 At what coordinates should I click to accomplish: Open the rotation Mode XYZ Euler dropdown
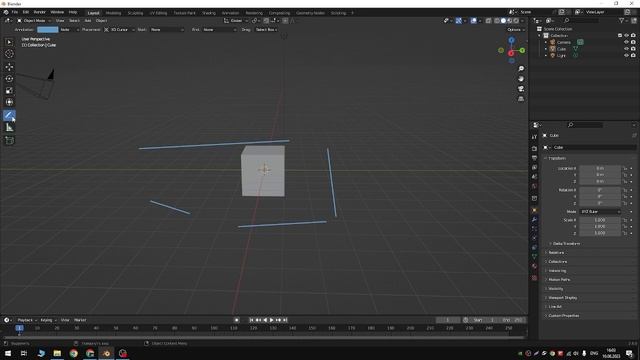tap(600, 211)
